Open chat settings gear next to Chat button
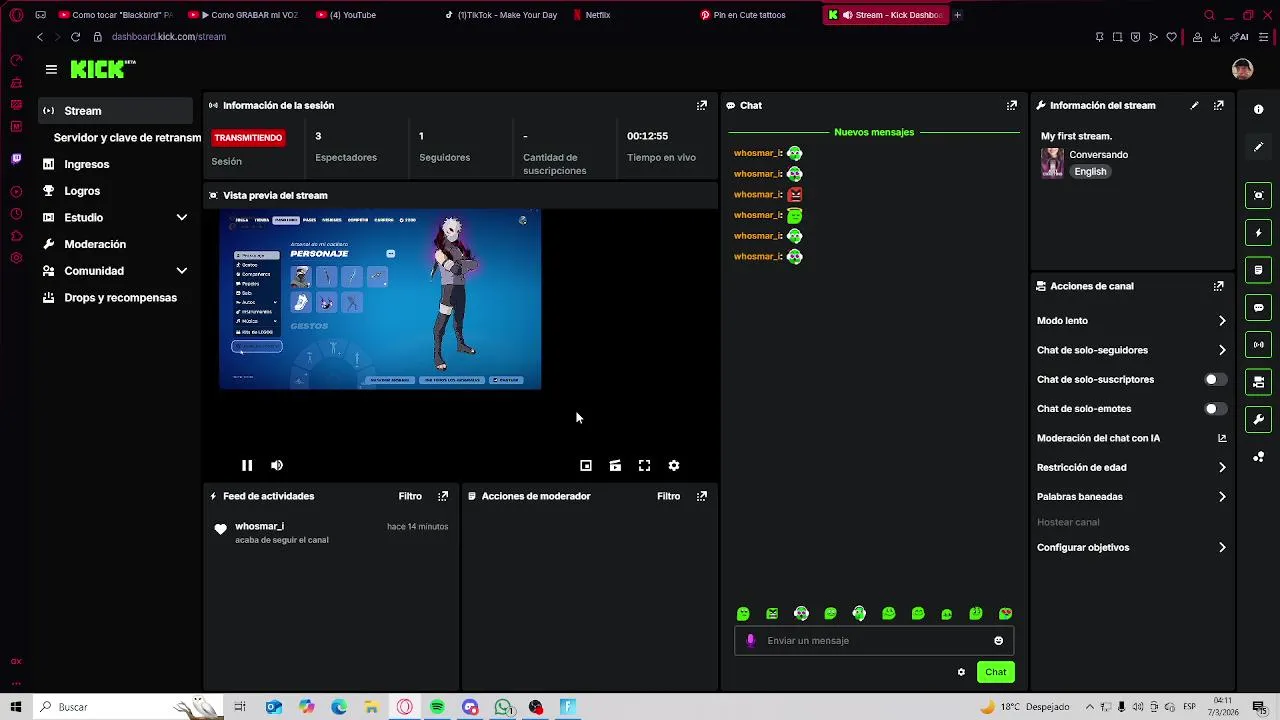 (961, 672)
